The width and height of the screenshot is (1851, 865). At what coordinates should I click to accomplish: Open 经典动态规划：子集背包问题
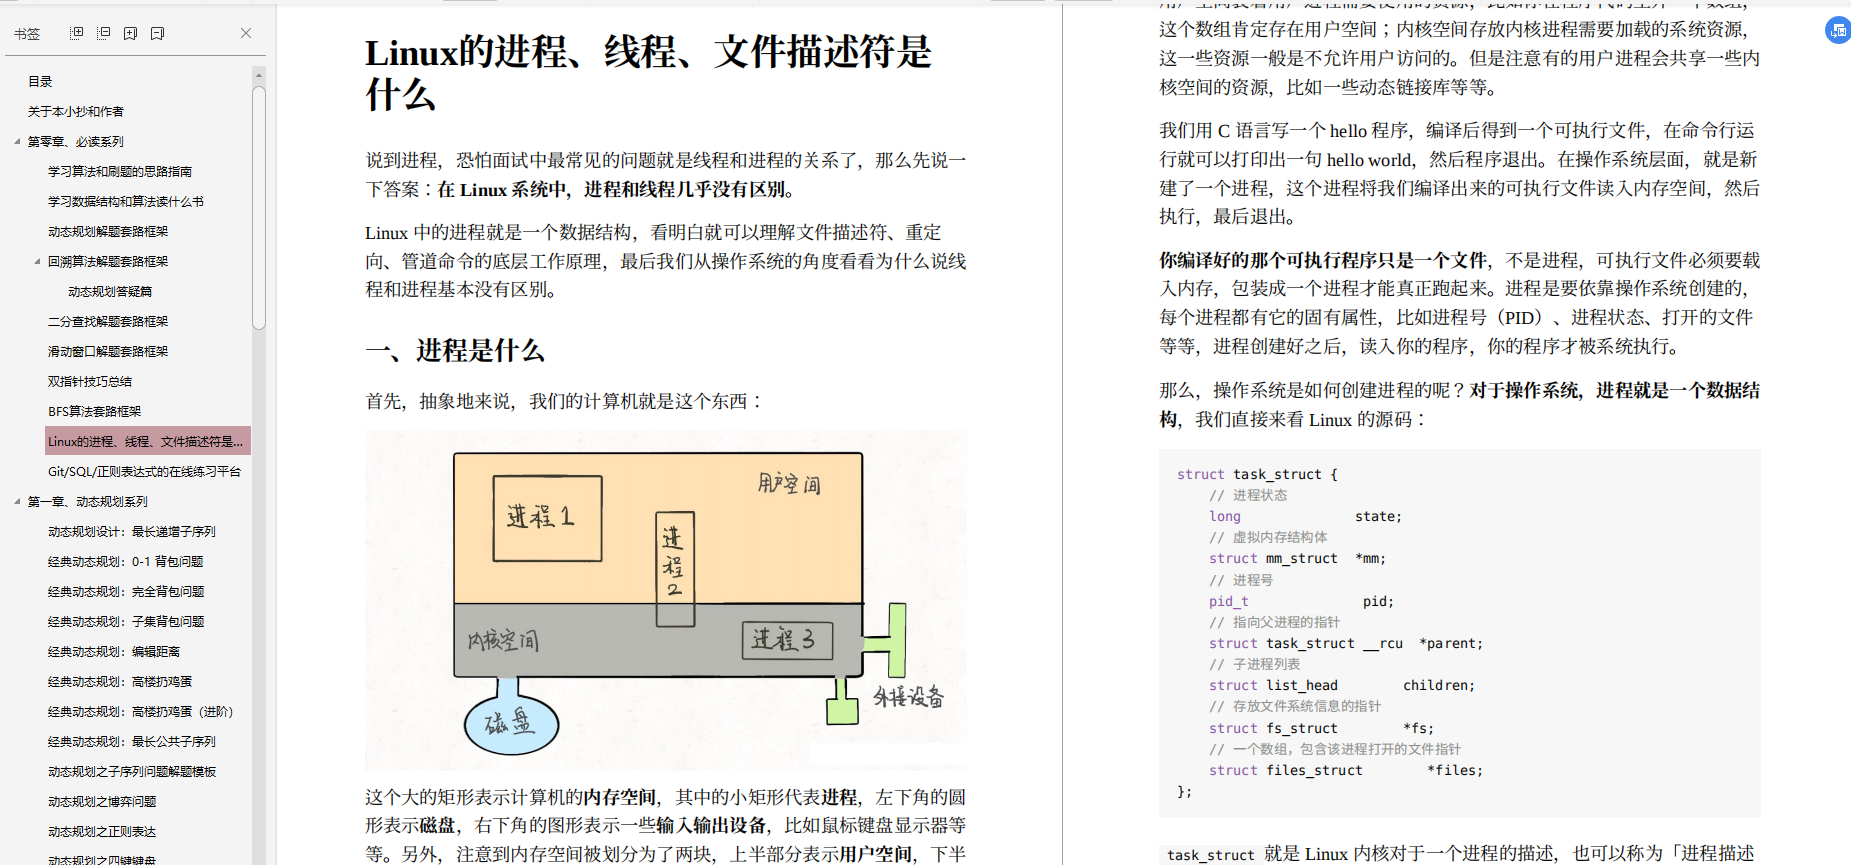point(126,621)
